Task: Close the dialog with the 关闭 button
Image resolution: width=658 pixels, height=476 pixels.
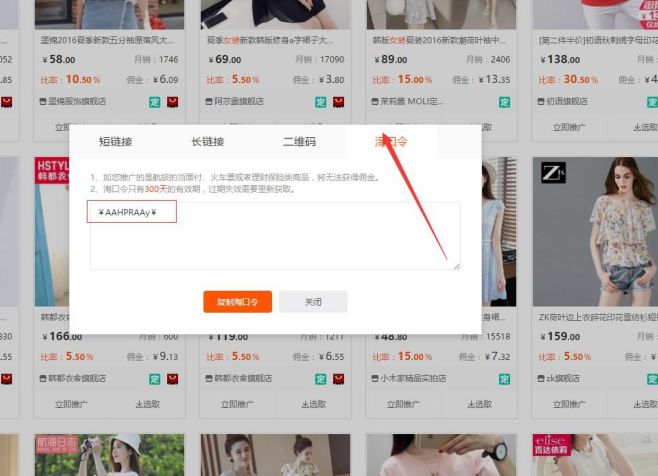Action: [313, 301]
